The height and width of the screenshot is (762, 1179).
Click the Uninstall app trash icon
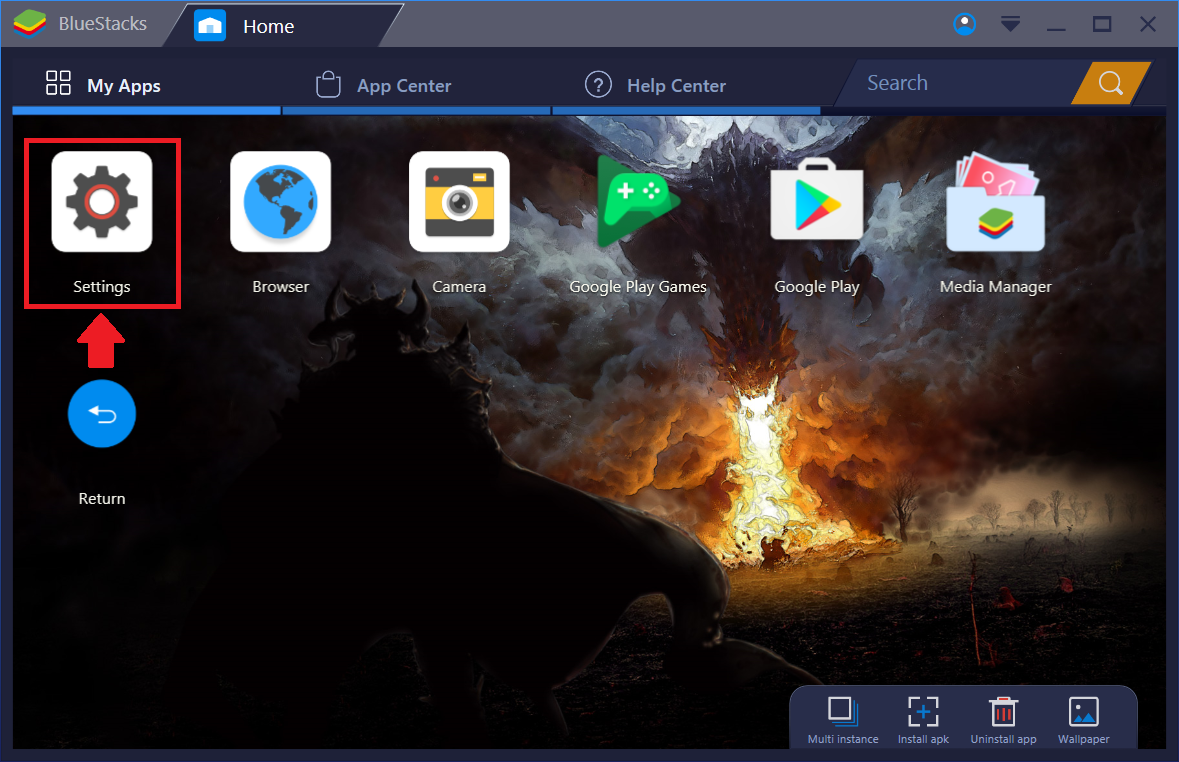[x=1003, y=712]
